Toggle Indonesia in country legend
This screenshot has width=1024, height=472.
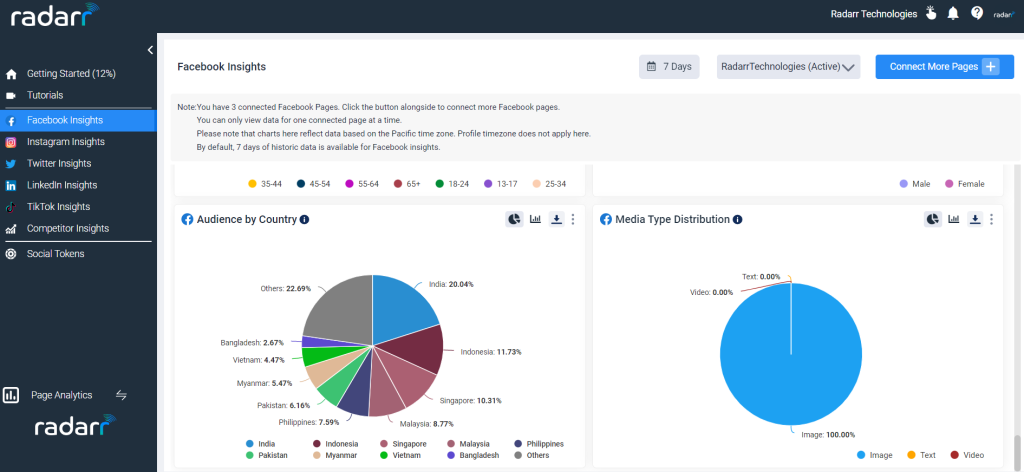coord(335,444)
